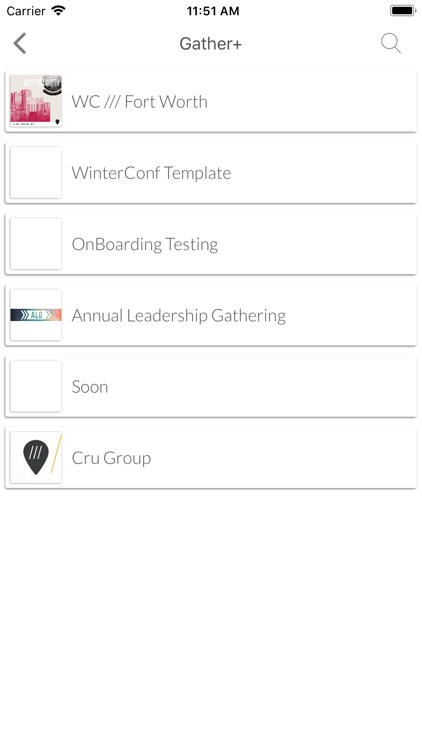Tap the Gather+ title in header
The image size is (422, 750).
pos(211,44)
